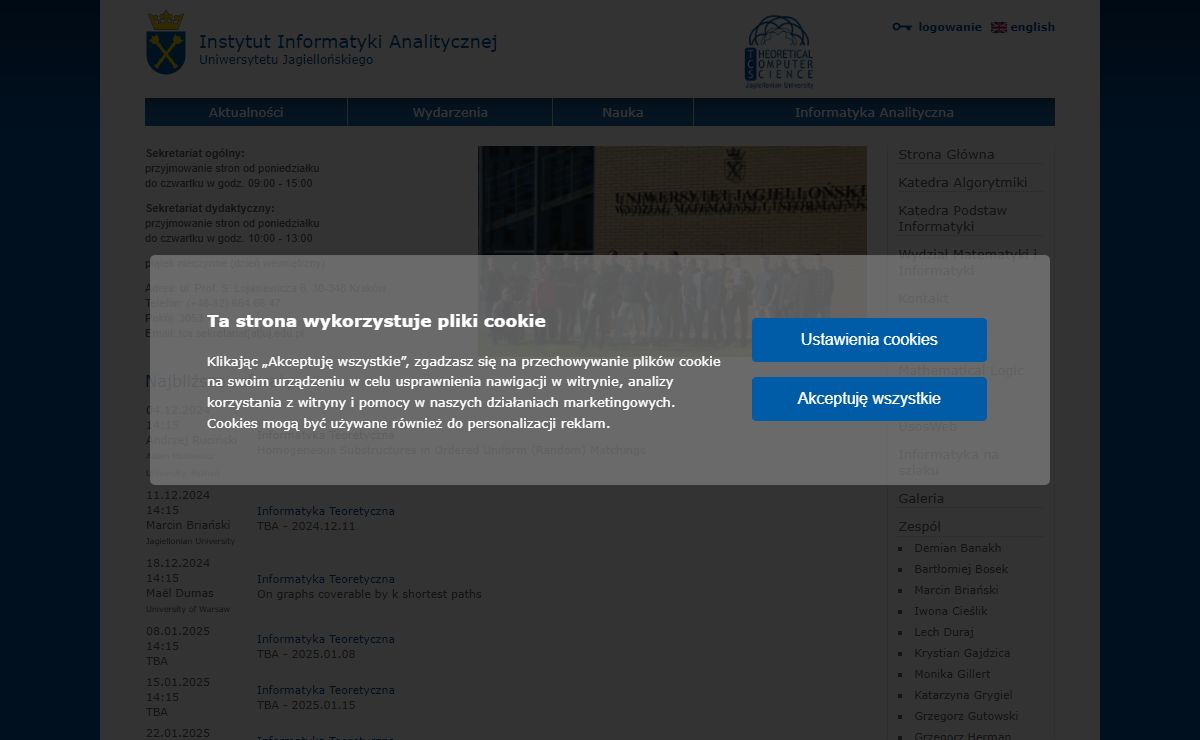
Task: Open Bartłomiej Bosek's profile link
Action: point(961,569)
